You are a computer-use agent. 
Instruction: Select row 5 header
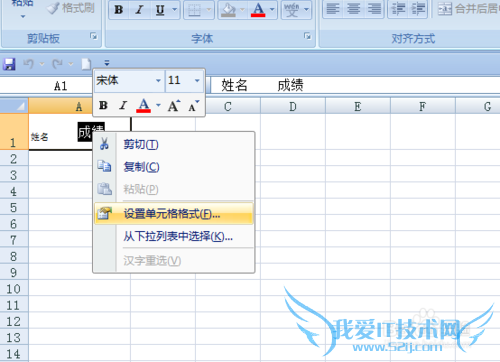pyautogui.click(x=14, y=207)
